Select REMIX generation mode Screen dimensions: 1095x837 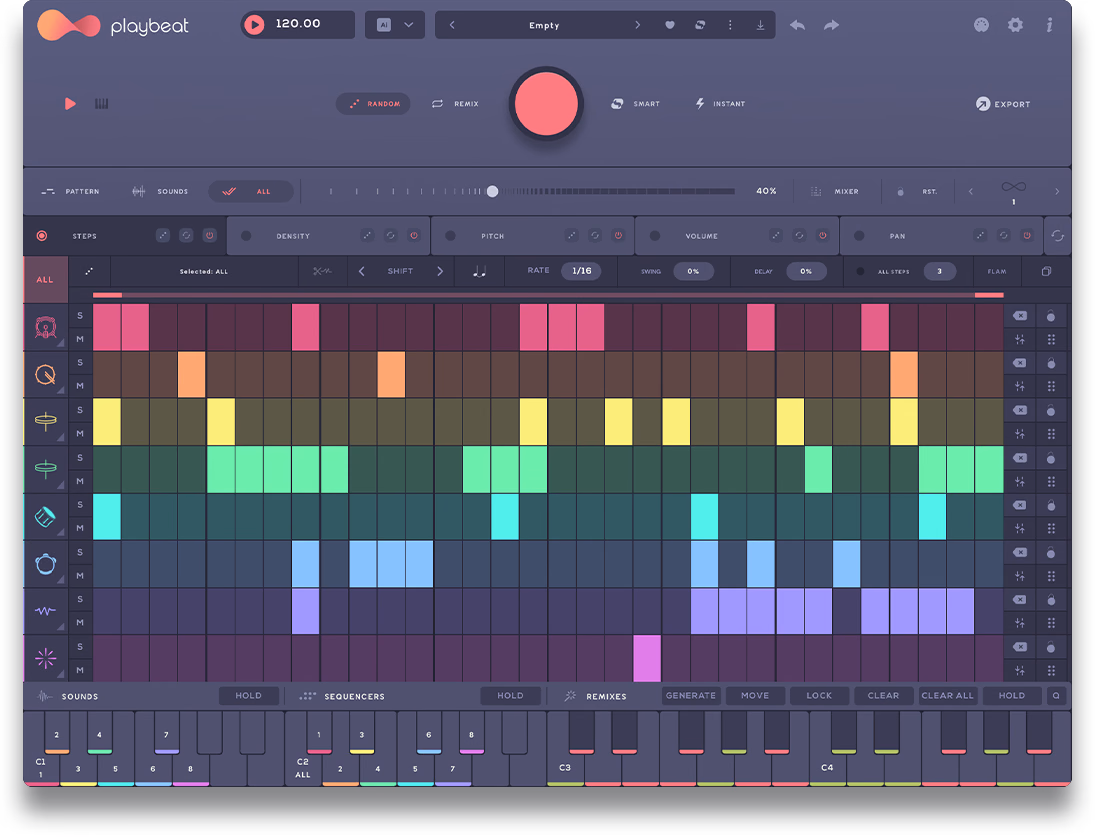[455, 103]
